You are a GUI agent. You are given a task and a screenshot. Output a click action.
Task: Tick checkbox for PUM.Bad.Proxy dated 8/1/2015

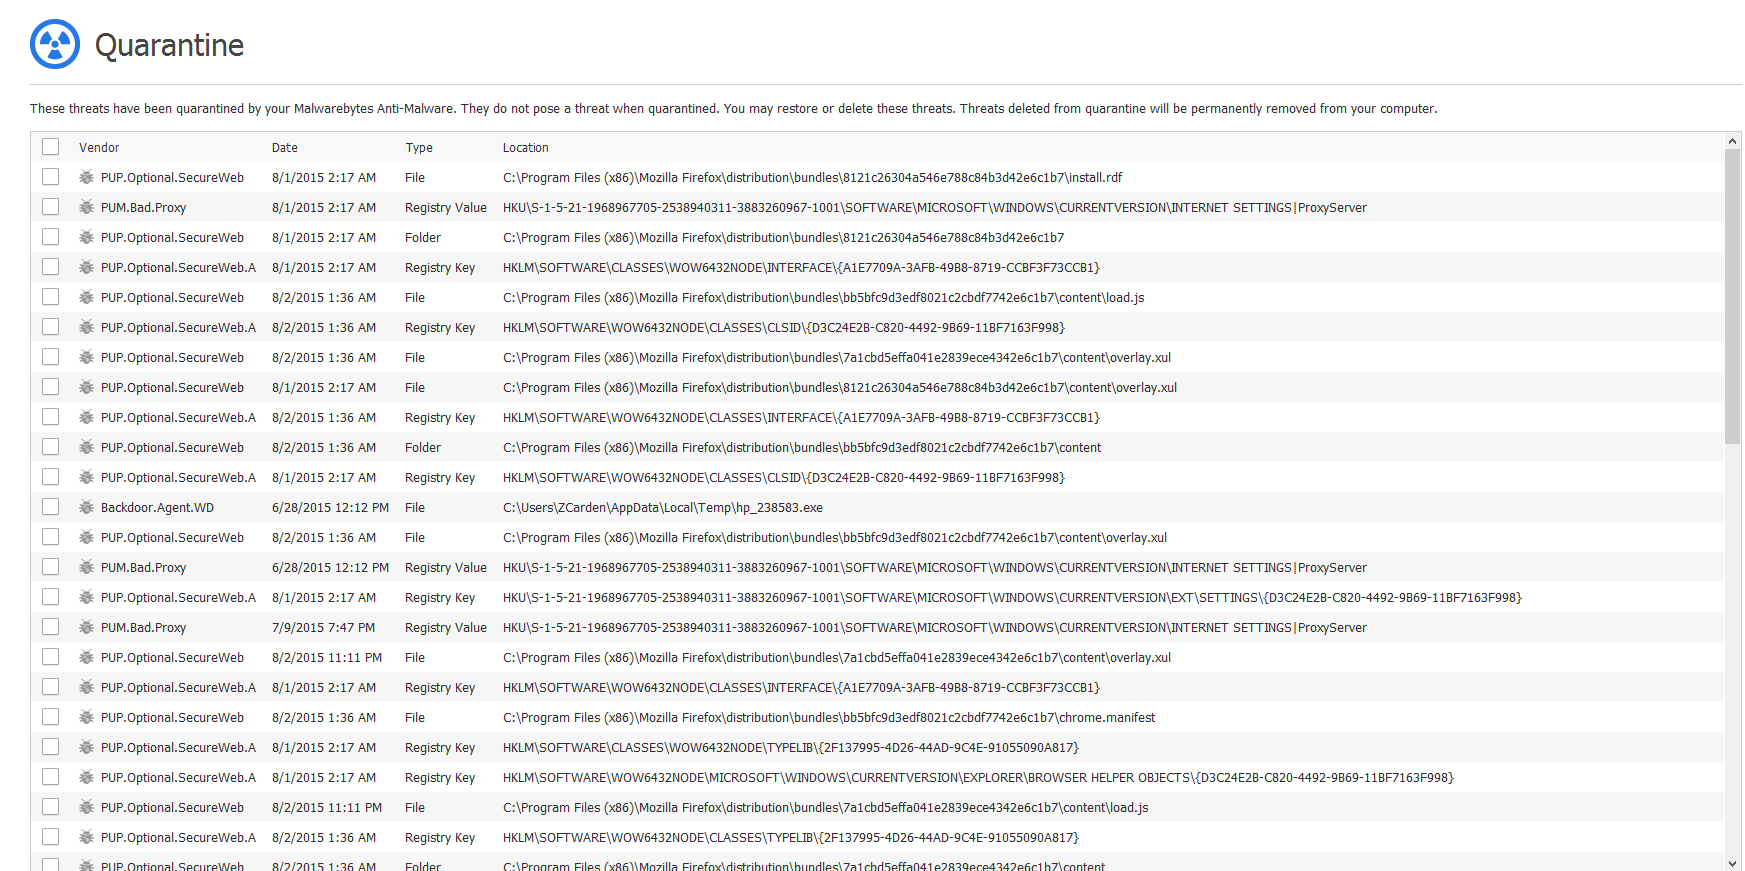(x=51, y=207)
